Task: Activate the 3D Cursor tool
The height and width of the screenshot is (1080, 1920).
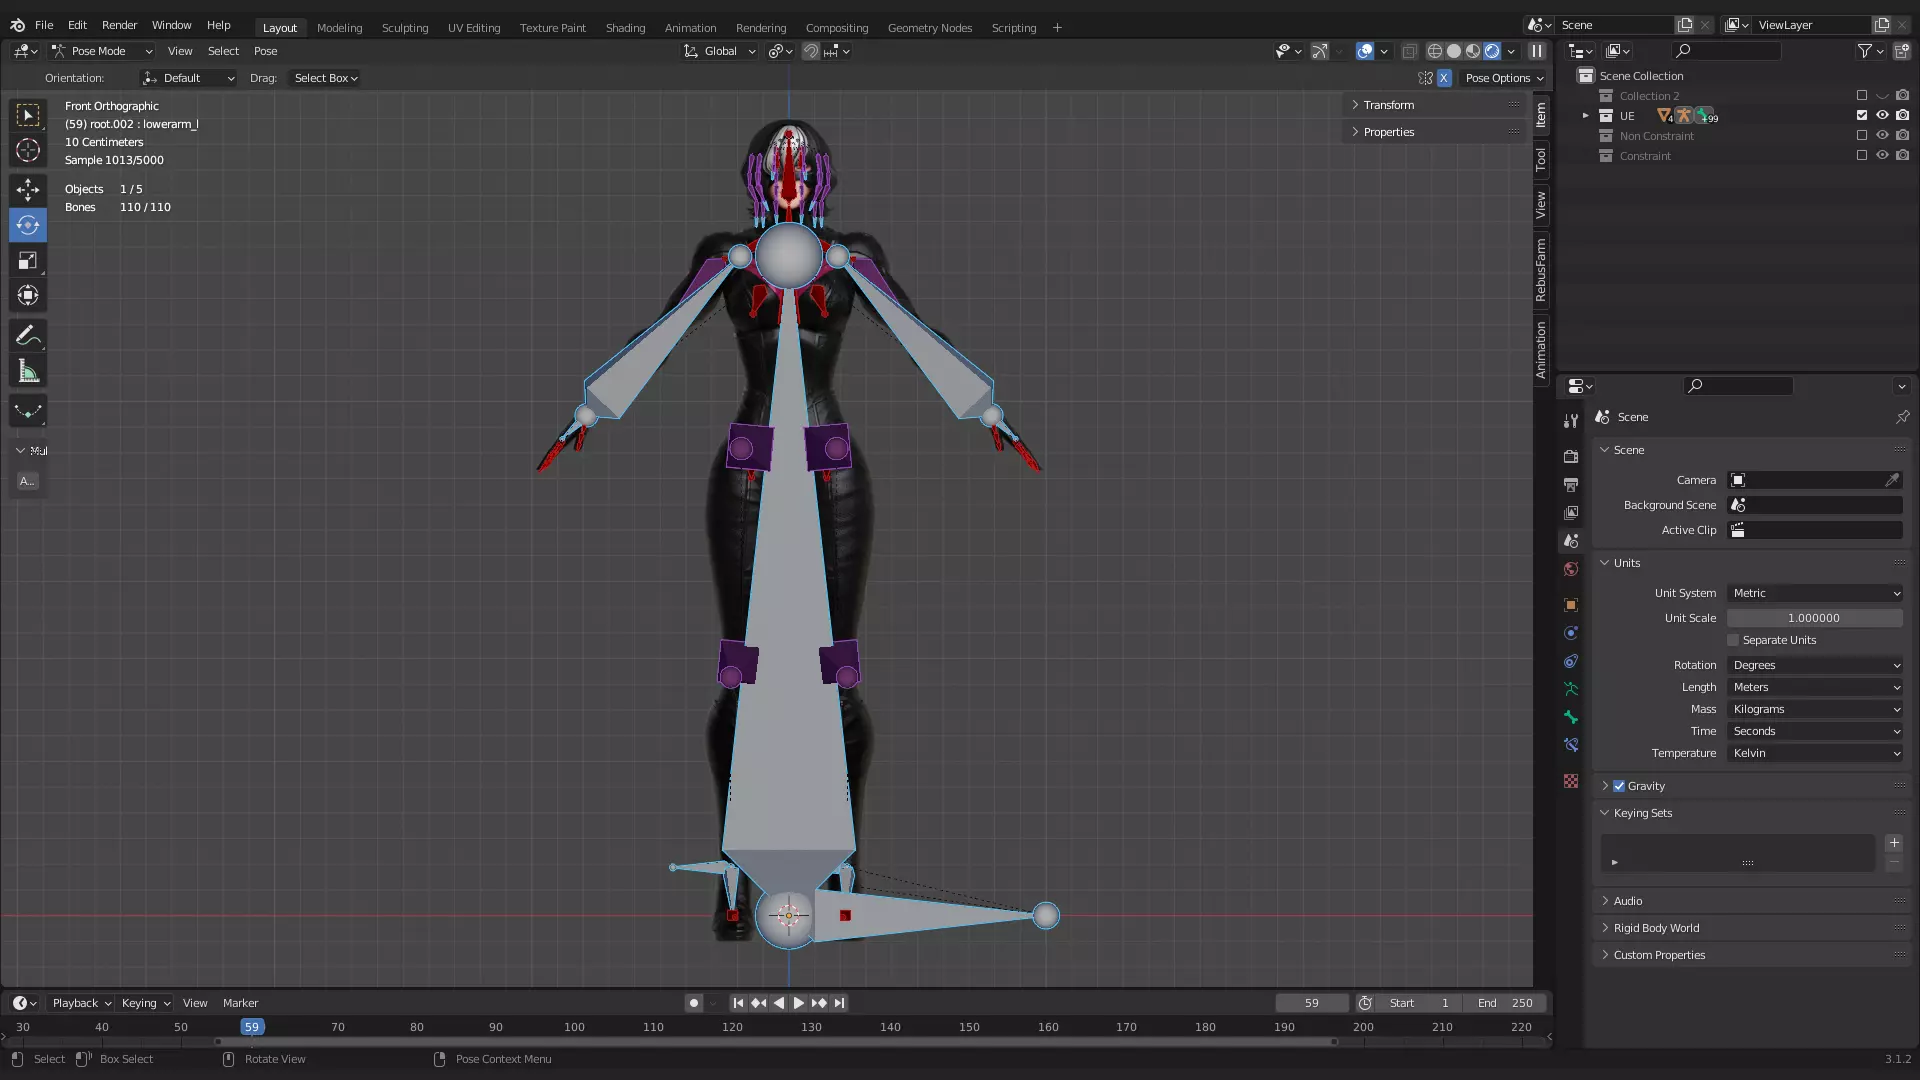Action: (x=28, y=150)
